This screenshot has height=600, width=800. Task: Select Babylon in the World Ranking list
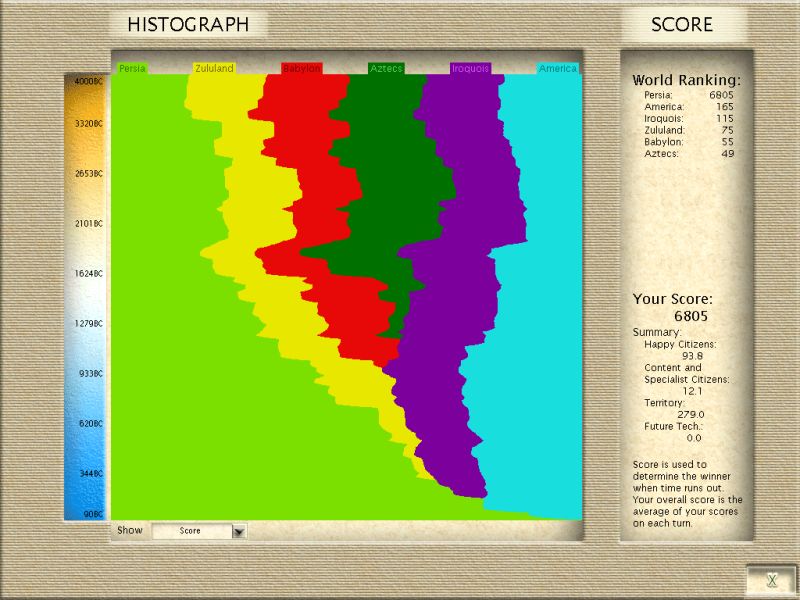(x=664, y=142)
